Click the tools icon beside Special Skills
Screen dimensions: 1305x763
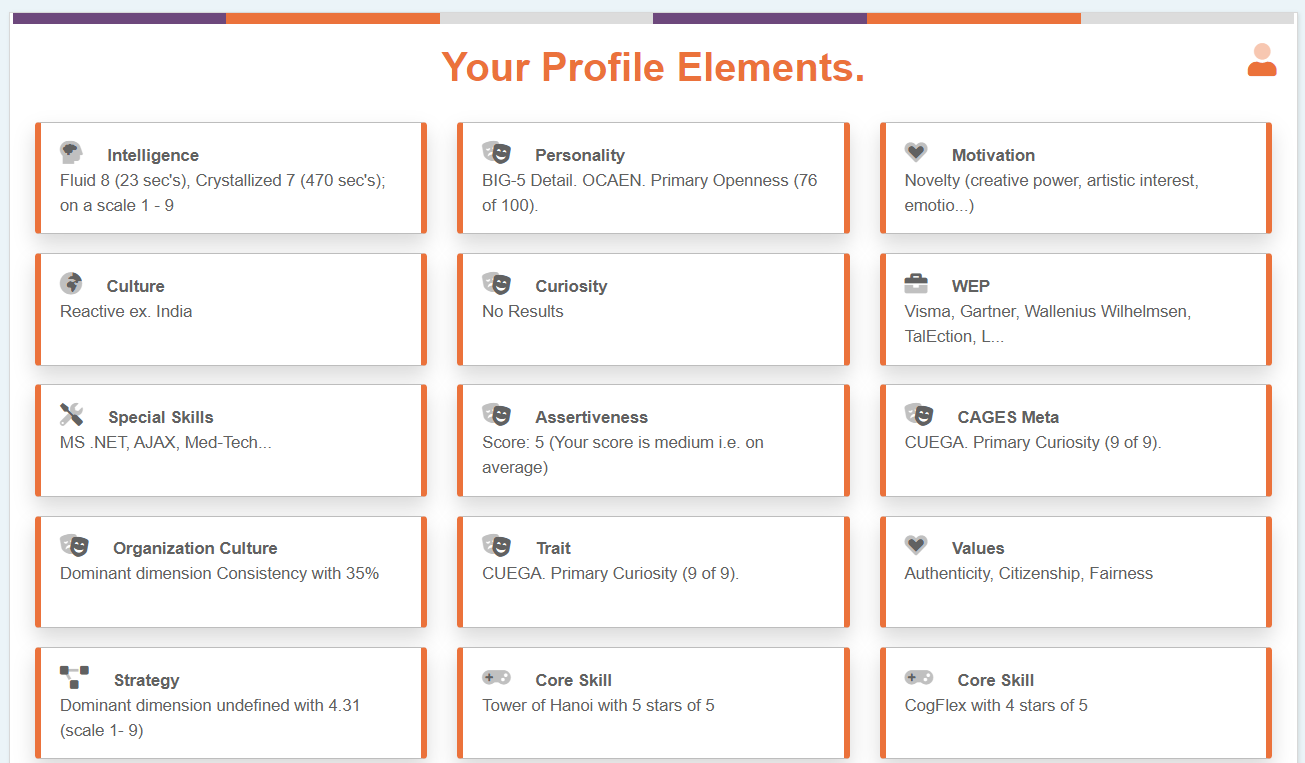point(71,414)
